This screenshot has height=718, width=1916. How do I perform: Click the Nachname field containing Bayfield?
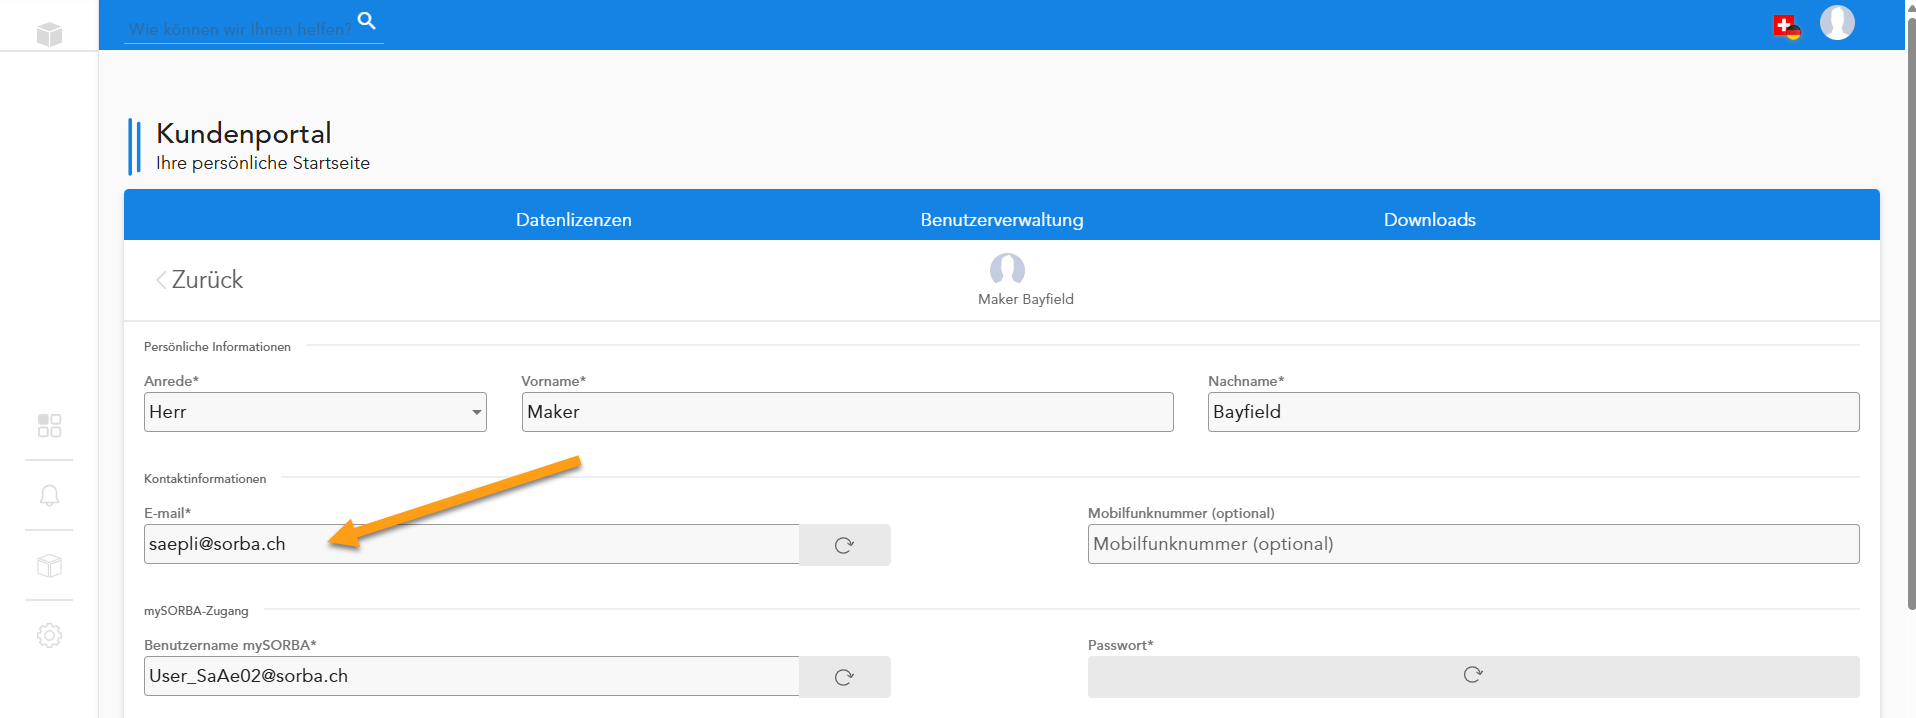(1534, 412)
